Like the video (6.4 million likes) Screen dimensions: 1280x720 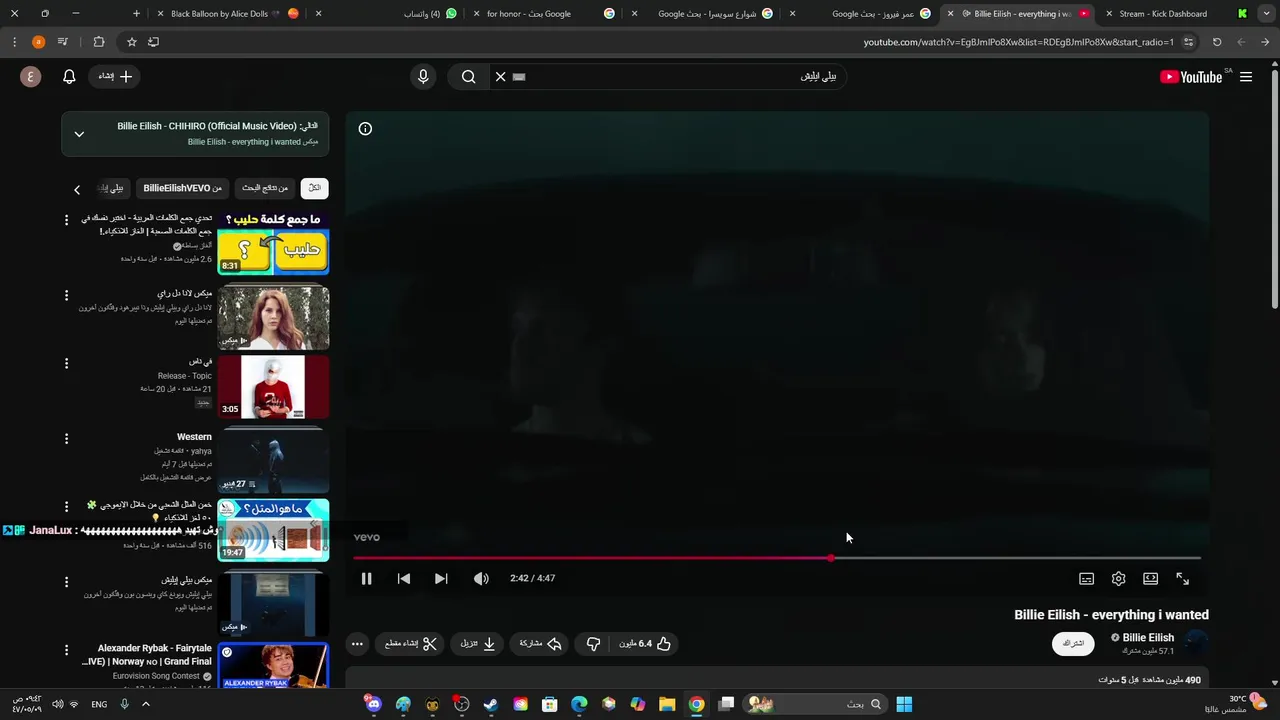tap(645, 644)
